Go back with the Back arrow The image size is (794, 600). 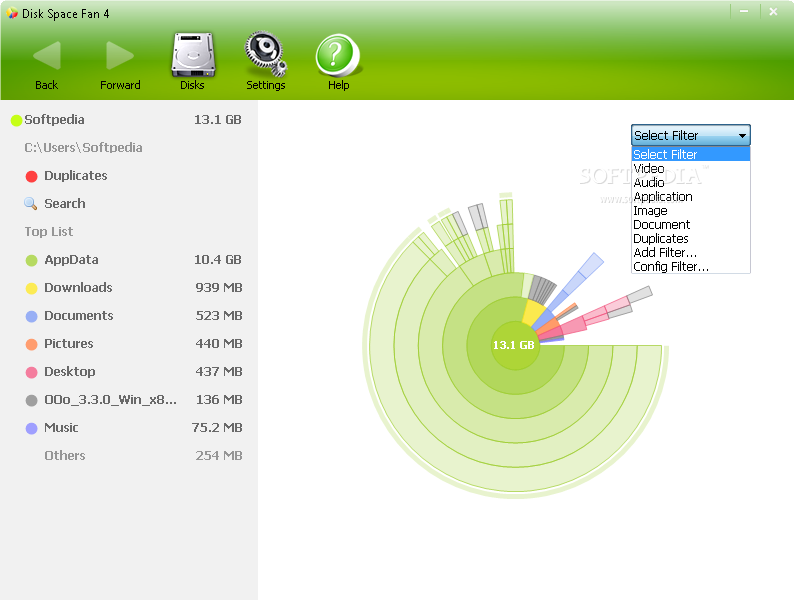tap(47, 55)
